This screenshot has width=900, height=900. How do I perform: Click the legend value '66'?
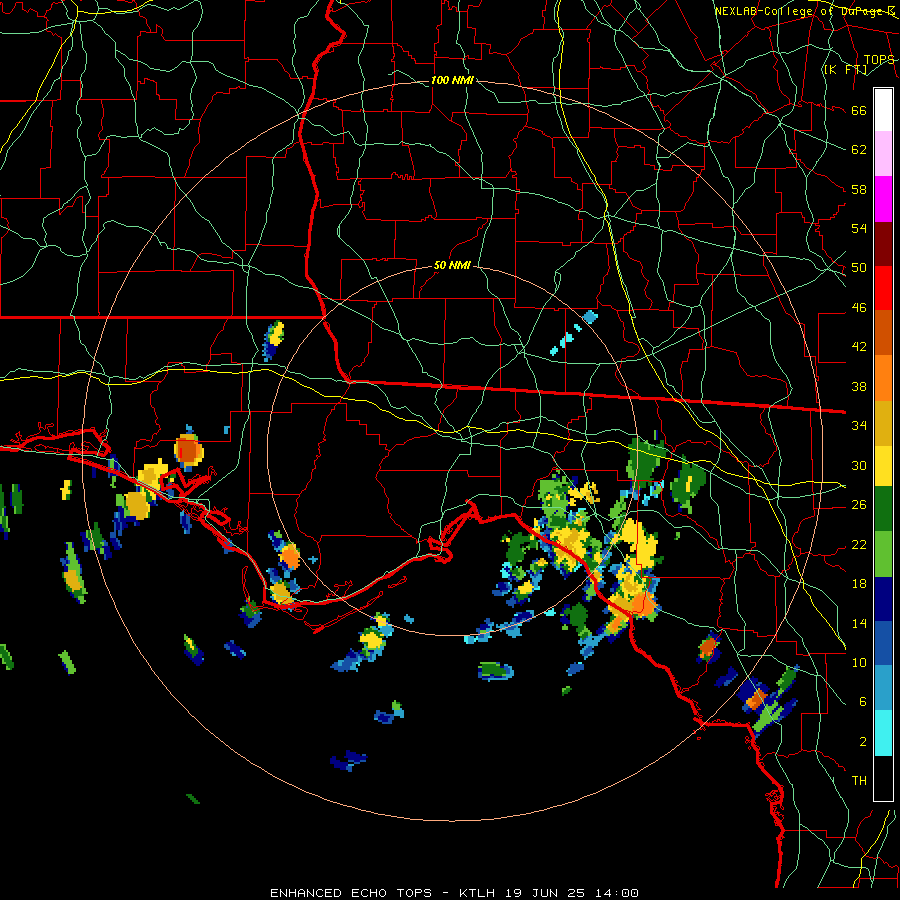859,110
